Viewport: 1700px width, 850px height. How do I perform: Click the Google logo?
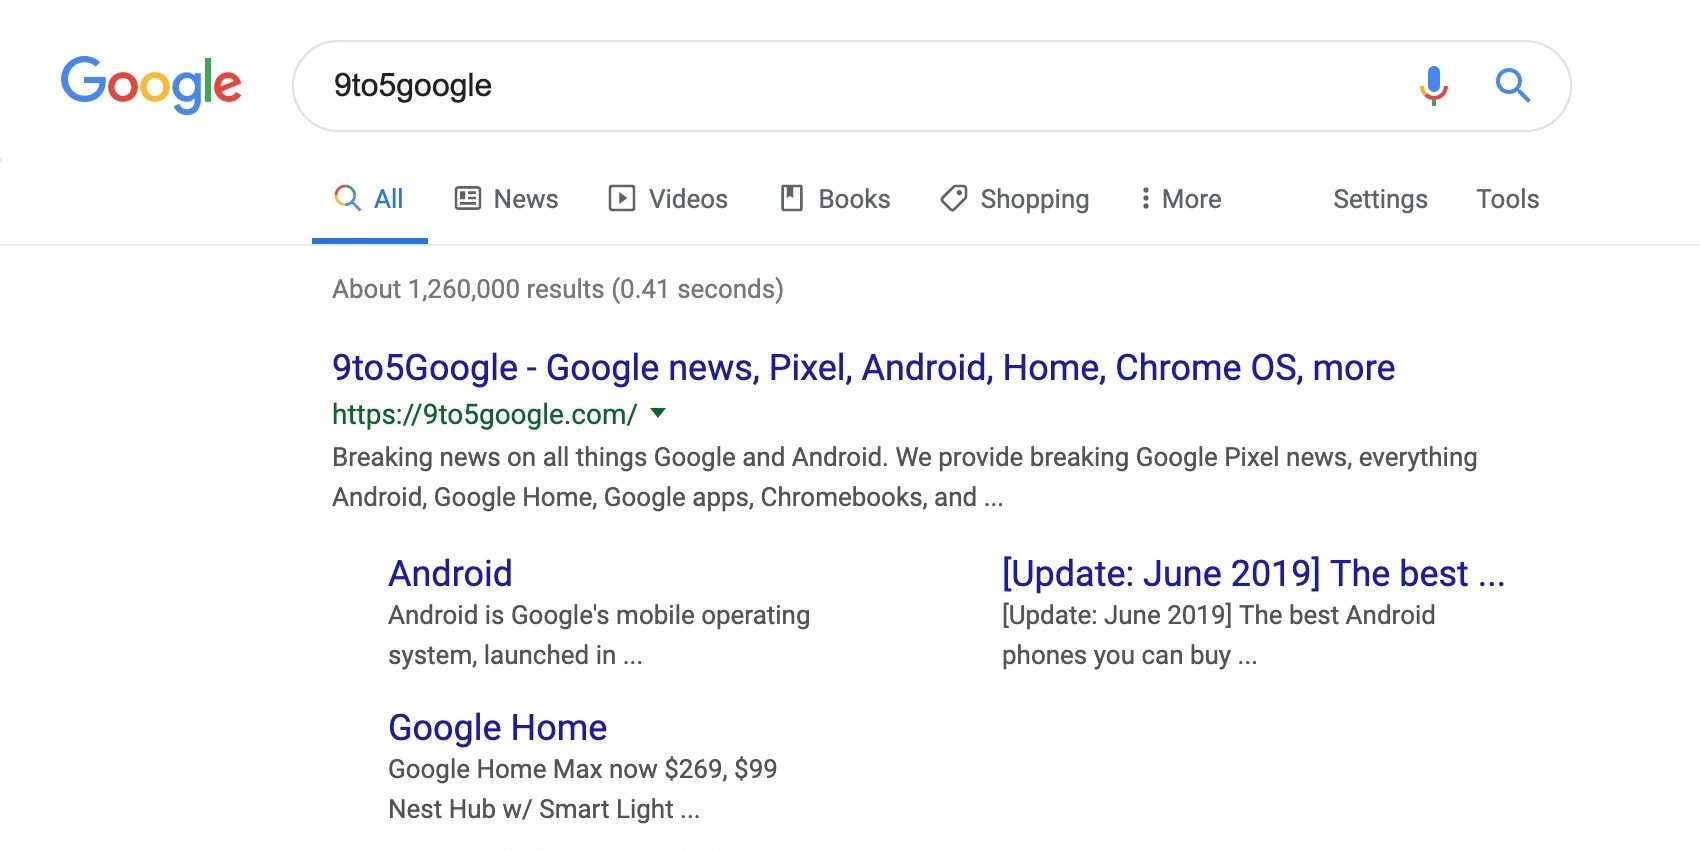pyautogui.click(x=152, y=85)
